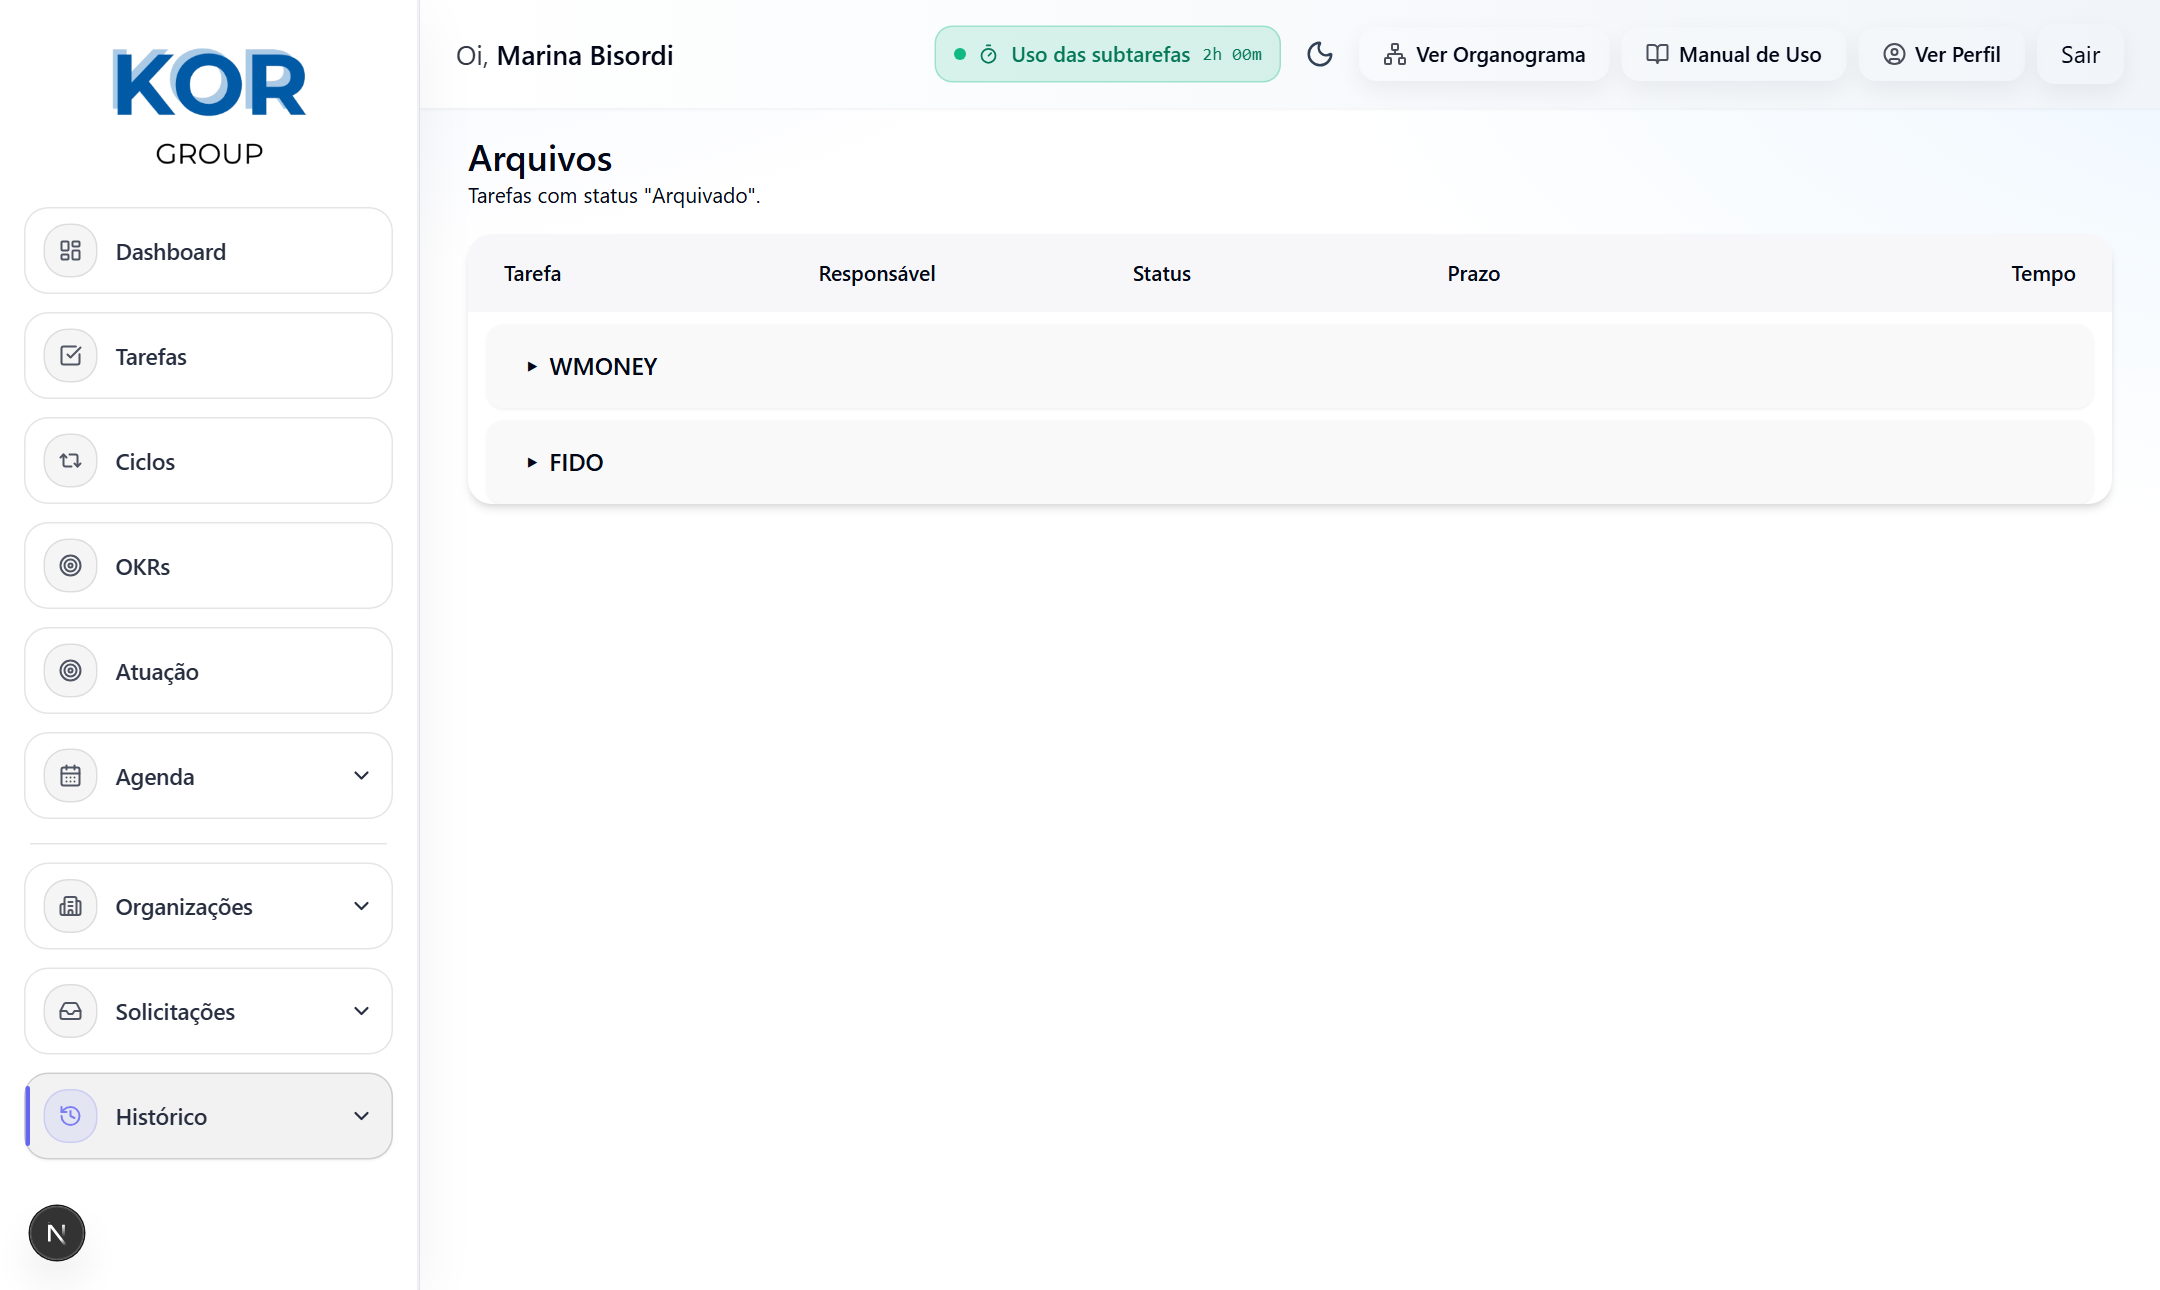The width and height of the screenshot is (2160, 1290).
Task: Click the round N badge bottom-left
Action: 57,1233
